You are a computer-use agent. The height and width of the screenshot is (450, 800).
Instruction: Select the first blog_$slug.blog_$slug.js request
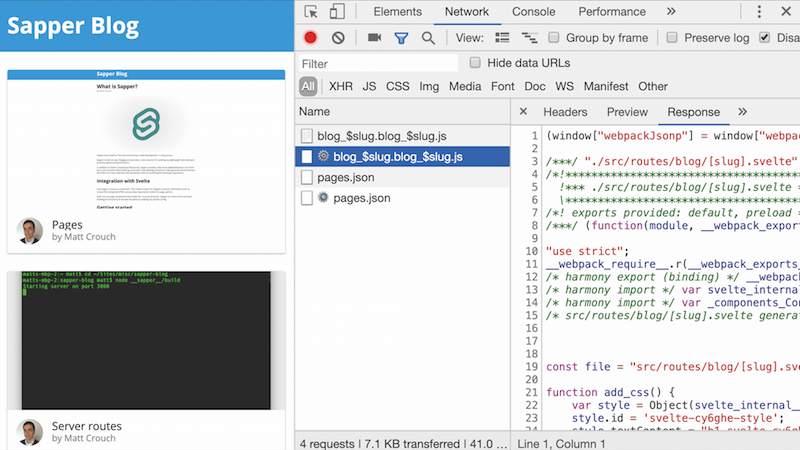point(402,136)
